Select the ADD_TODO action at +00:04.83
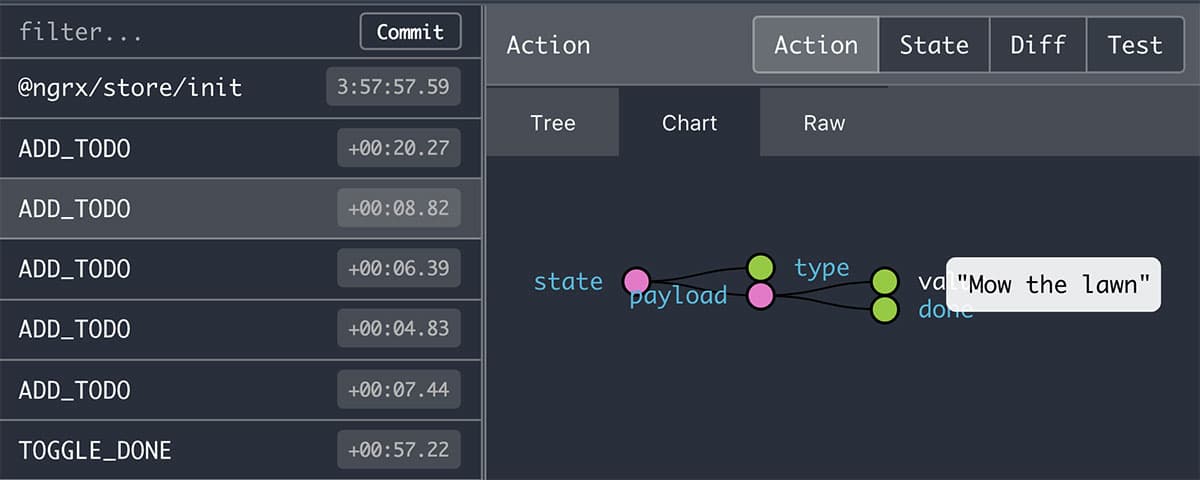Image resolution: width=1200 pixels, height=480 pixels. click(x=240, y=329)
